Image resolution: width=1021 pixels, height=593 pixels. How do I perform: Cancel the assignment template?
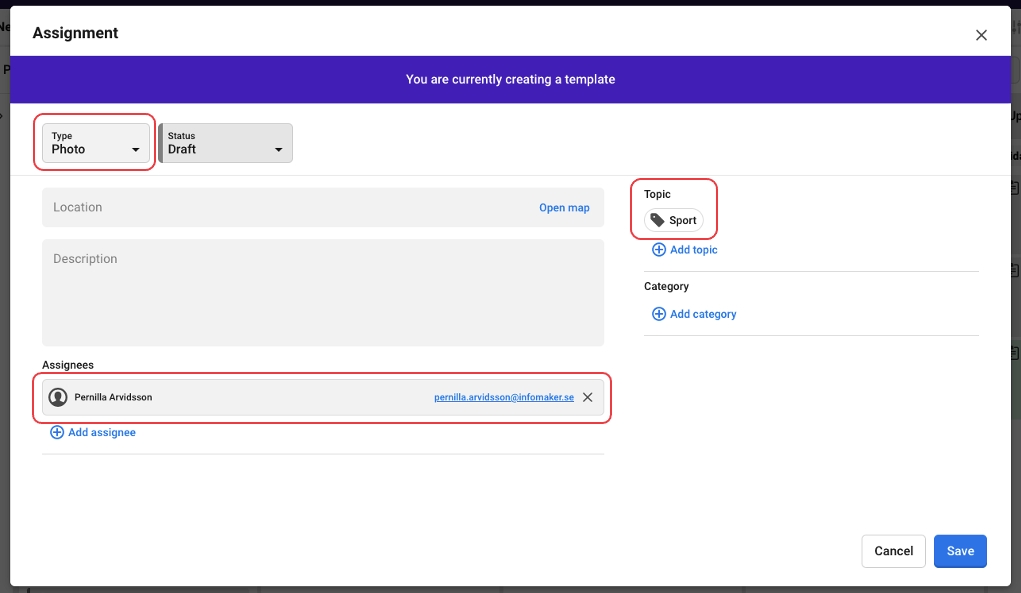tap(893, 551)
